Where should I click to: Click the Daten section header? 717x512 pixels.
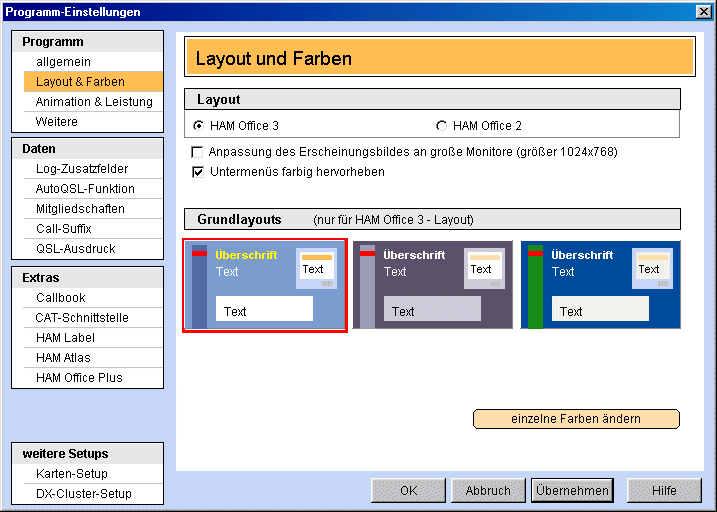click(x=87, y=149)
